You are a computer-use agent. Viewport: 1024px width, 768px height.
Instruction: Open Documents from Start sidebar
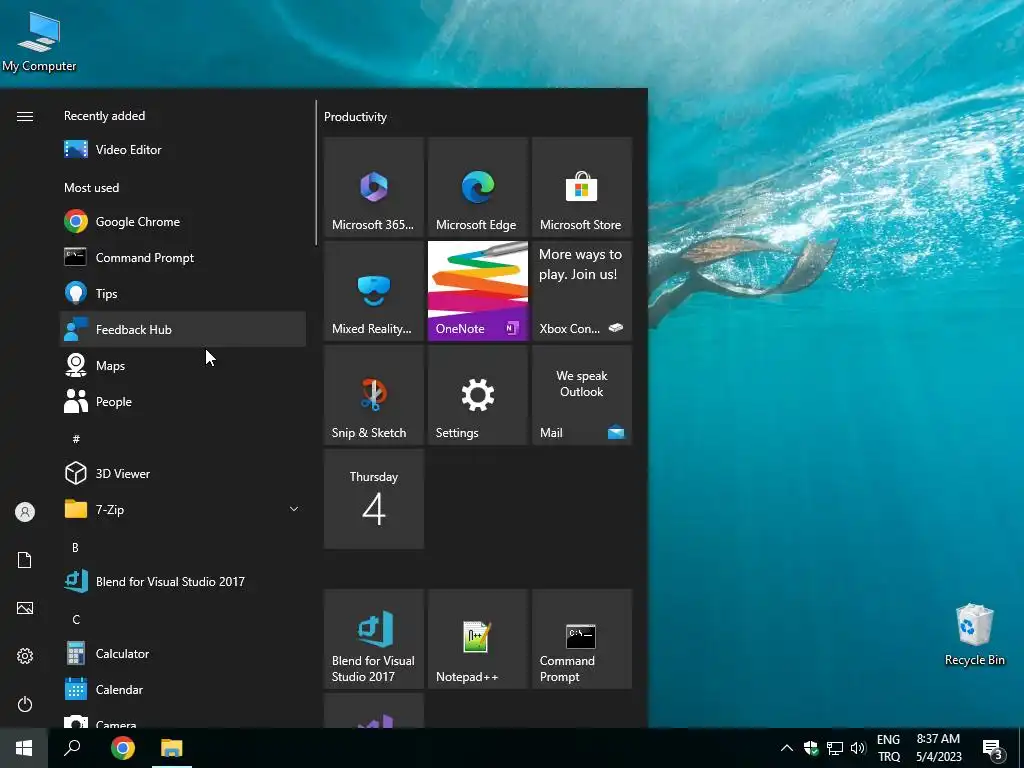tap(25, 560)
